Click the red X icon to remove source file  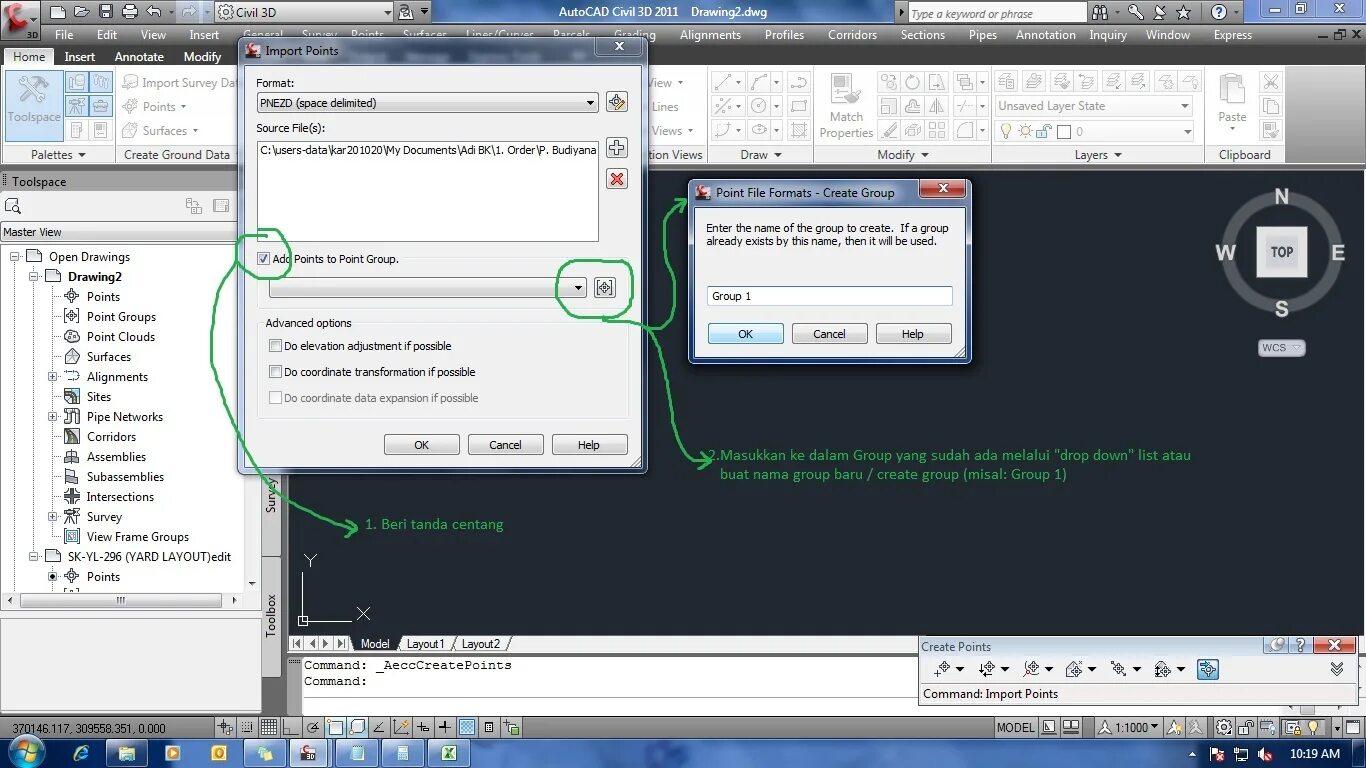(617, 179)
